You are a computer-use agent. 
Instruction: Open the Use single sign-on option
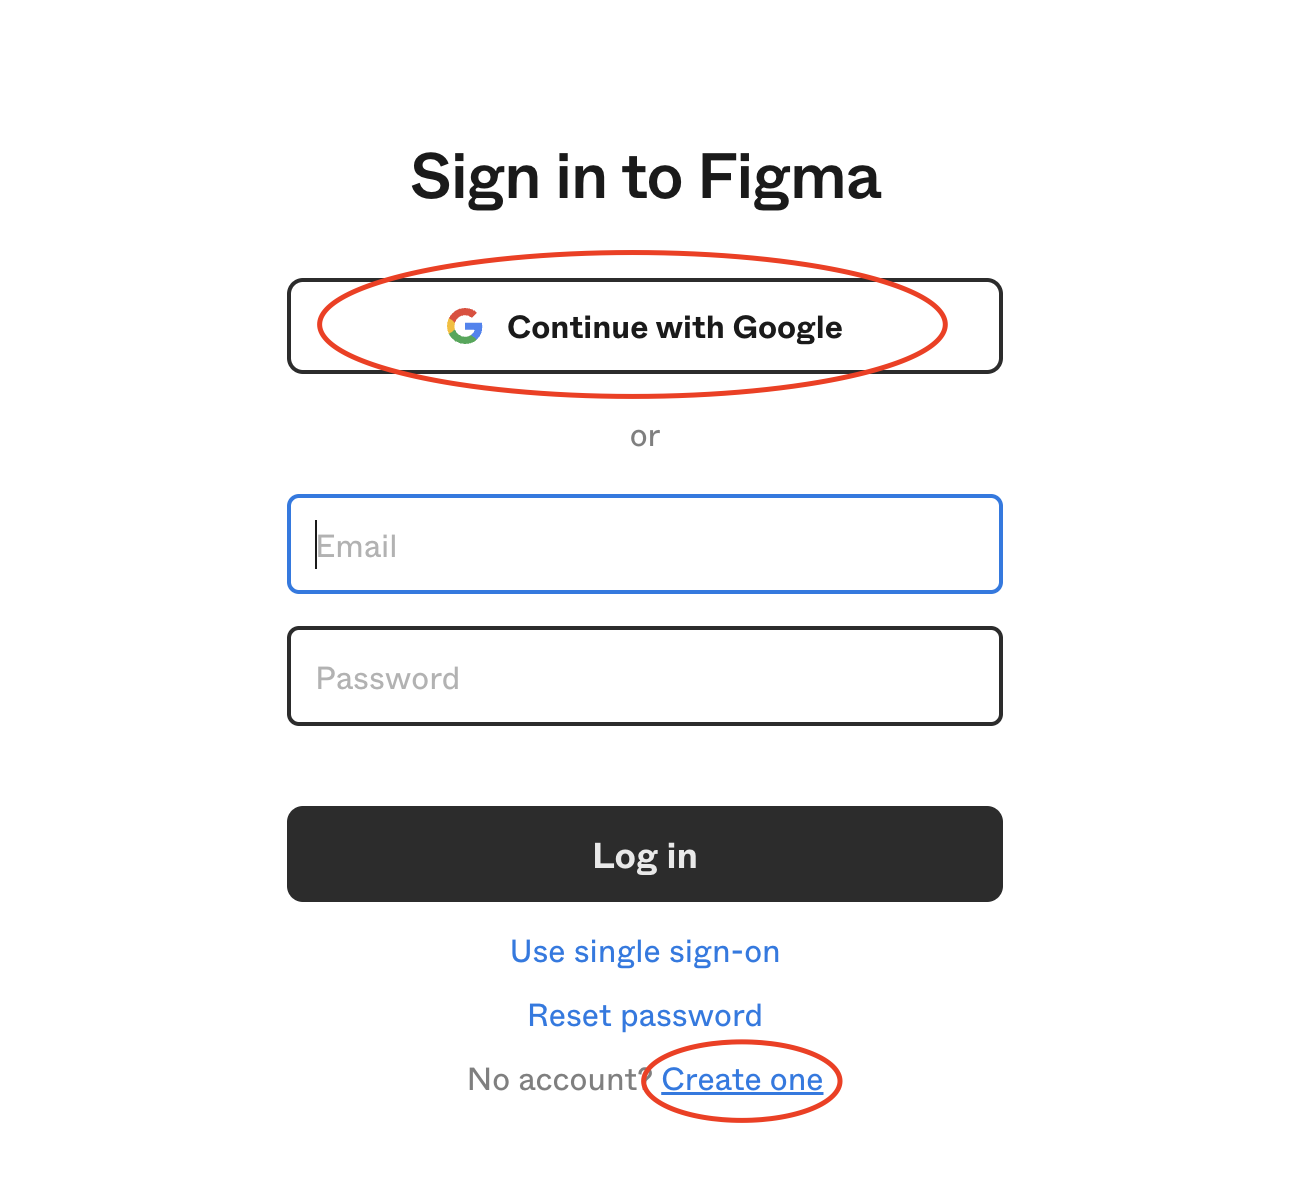(x=645, y=951)
